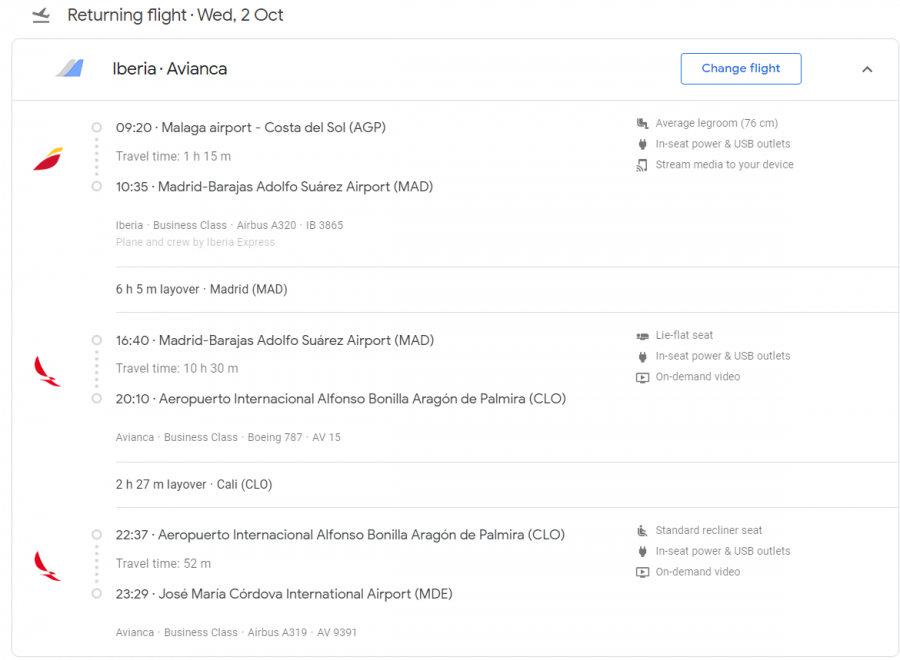Click the standard recliner seat icon

coord(642,530)
